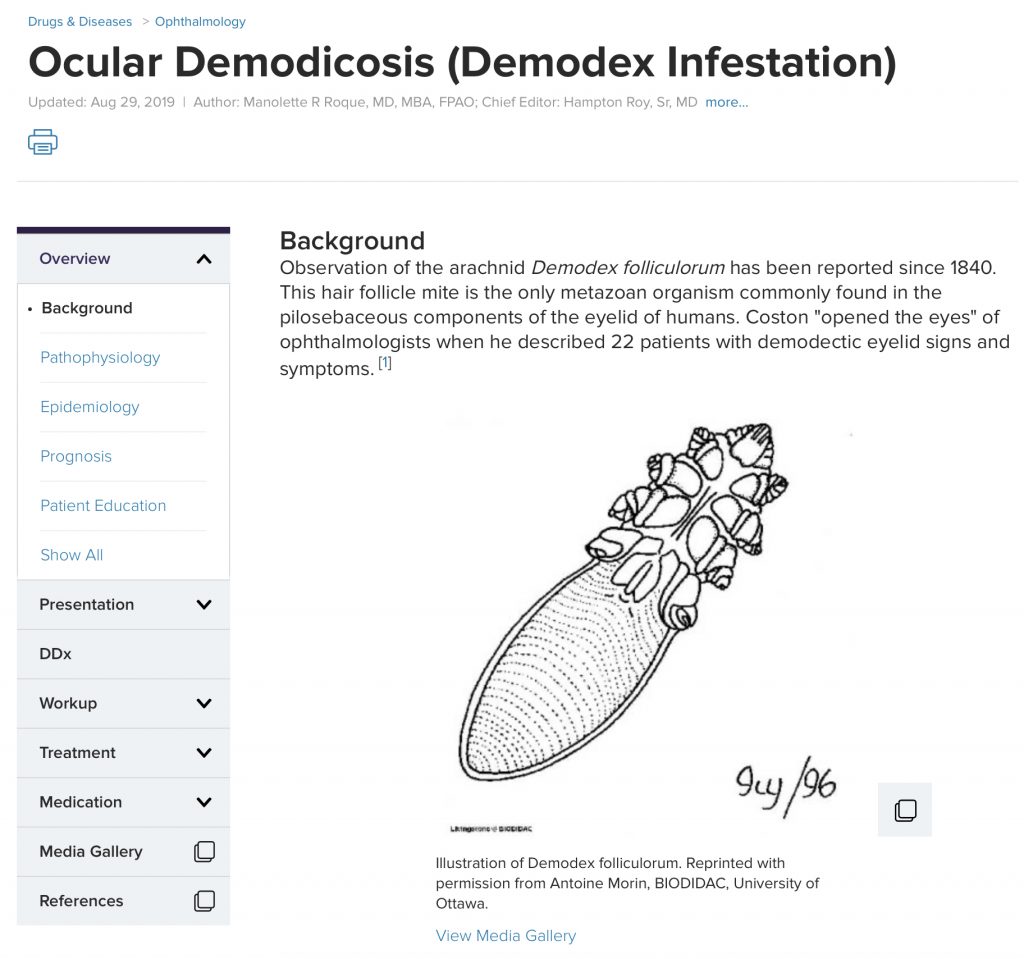Click the References icon in the sidebar
Screen dimensions: 1024x959
click(x=204, y=900)
